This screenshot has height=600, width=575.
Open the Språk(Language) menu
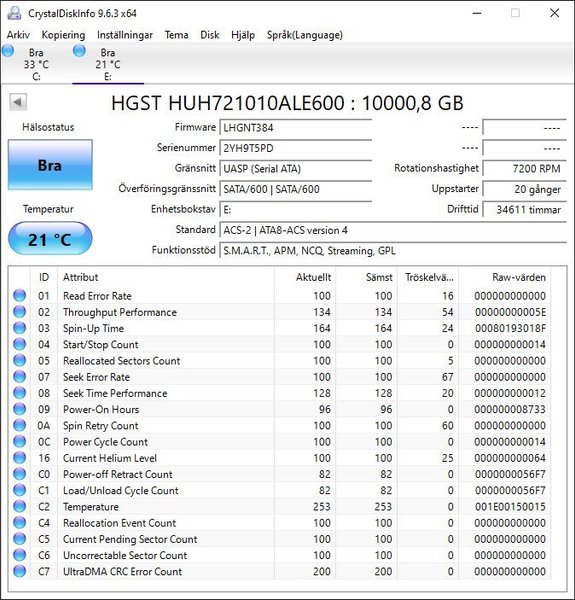305,35
